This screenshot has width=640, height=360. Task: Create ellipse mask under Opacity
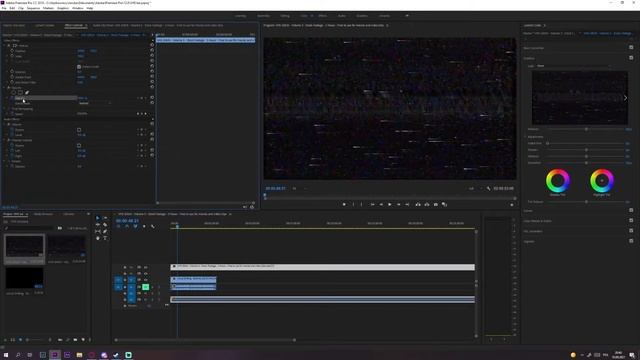(x=13, y=93)
